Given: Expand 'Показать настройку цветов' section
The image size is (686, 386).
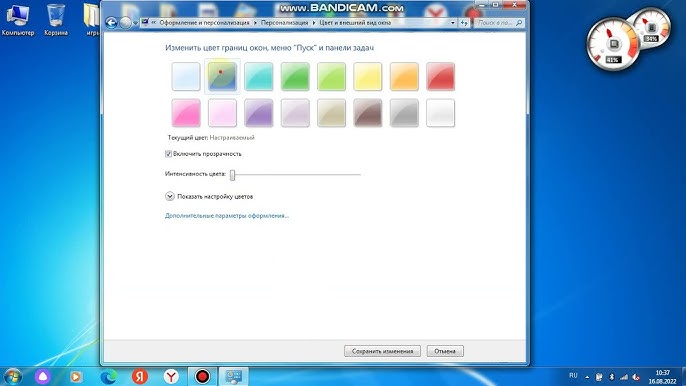Looking at the screenshot, I should point(170,197).
